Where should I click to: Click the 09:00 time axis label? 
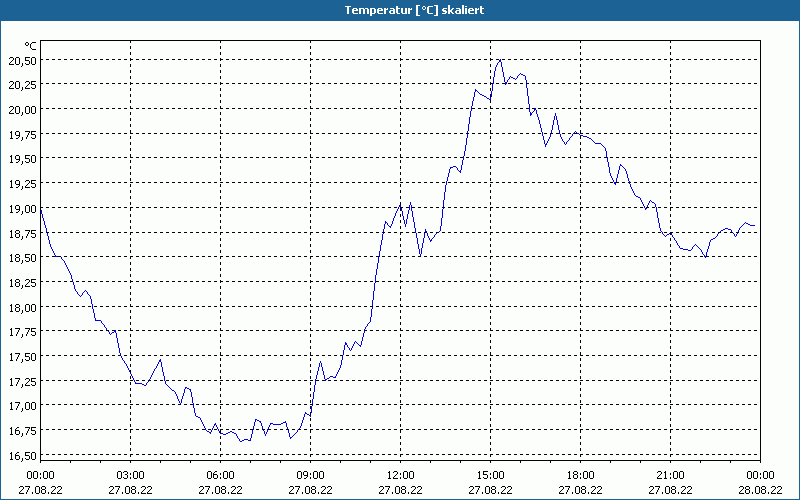click(x=311, y=476)
